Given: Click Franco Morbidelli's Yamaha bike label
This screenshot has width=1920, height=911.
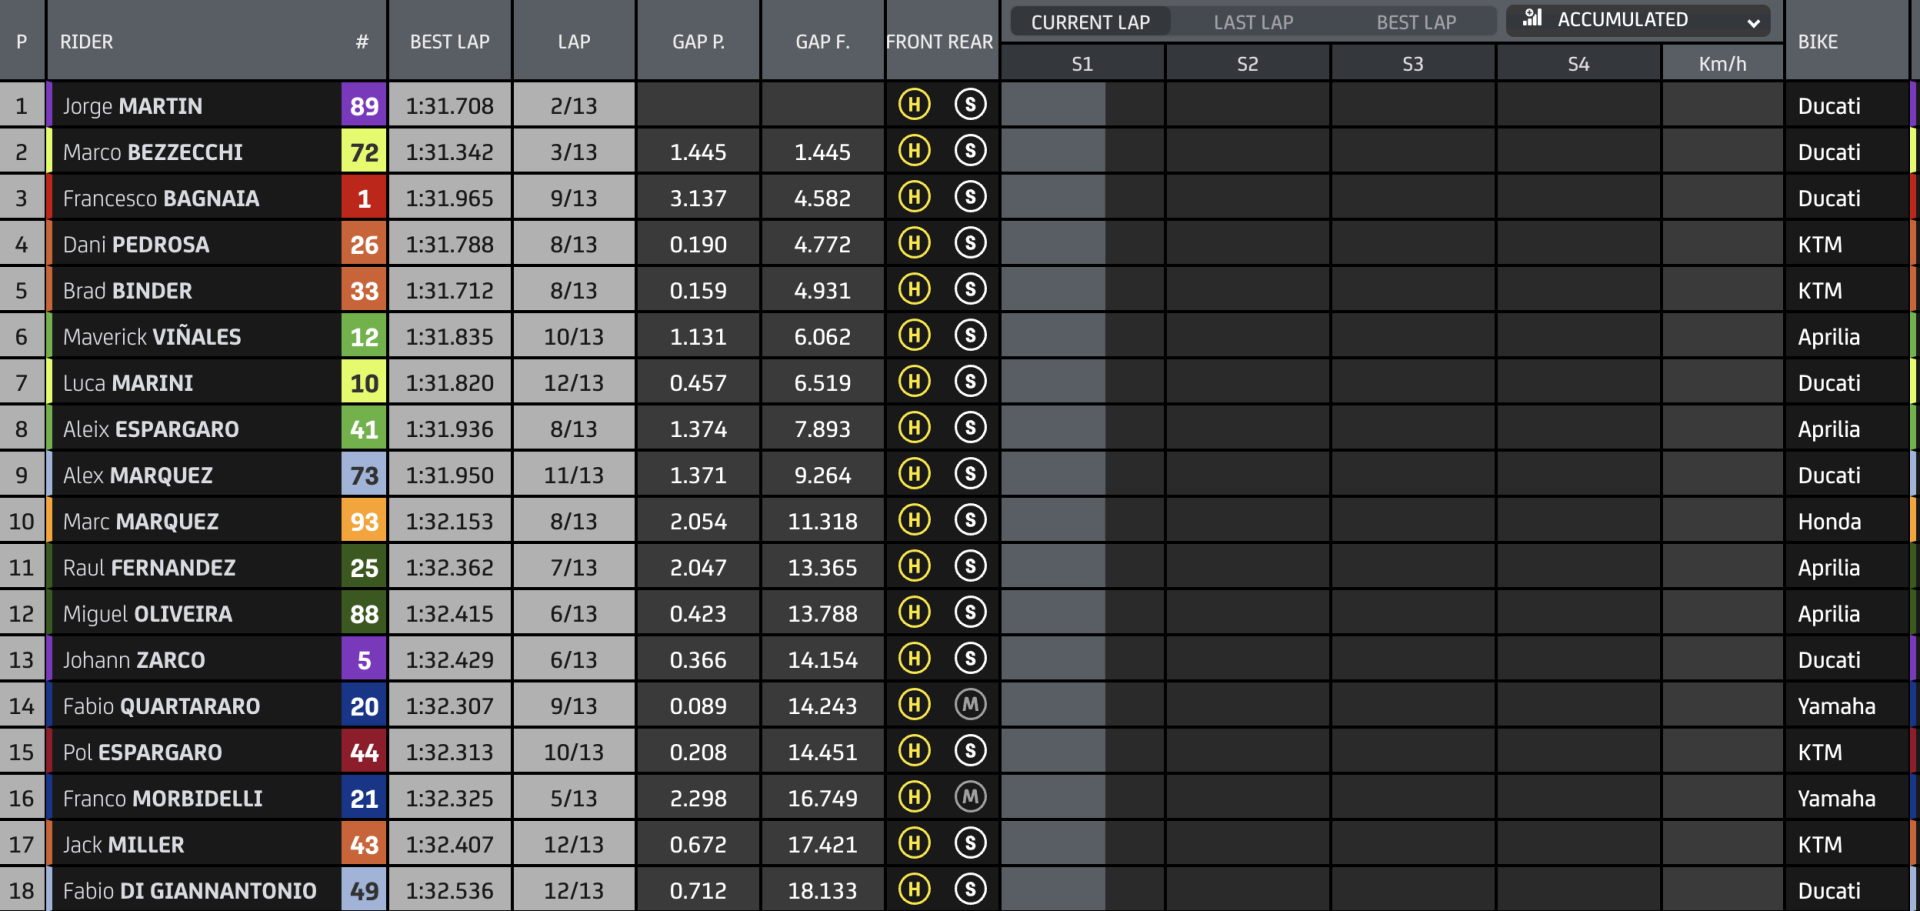Looking at the screenshot, I should pyautogui.click(x=1836, y=798).
